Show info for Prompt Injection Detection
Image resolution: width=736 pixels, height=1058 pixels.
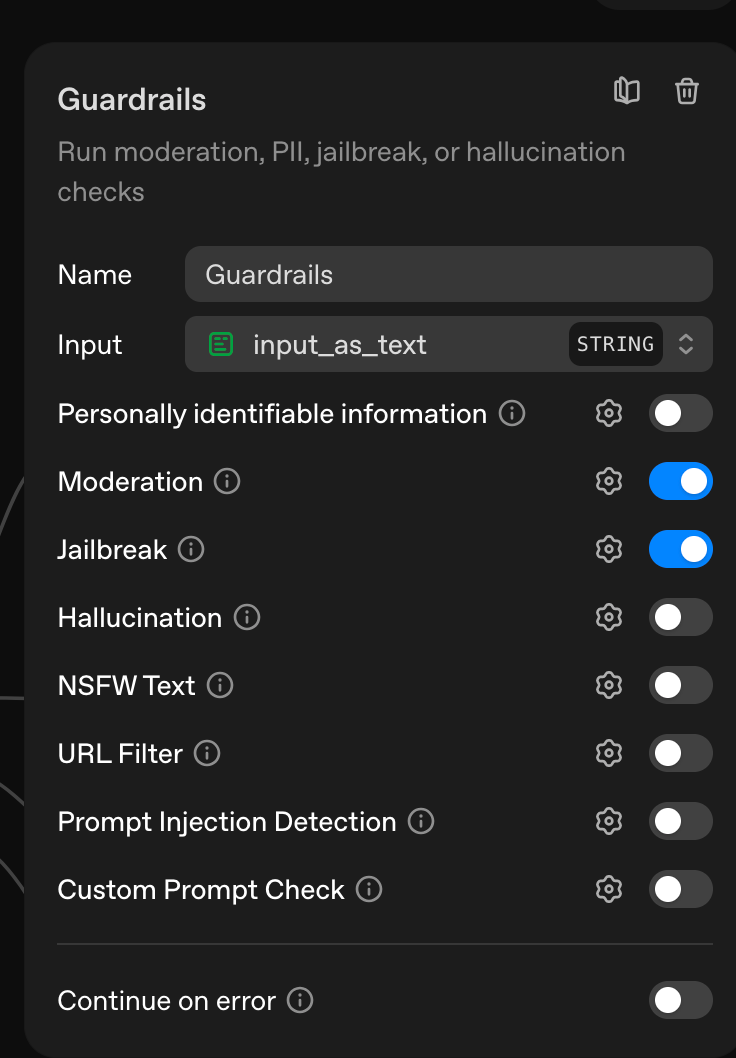click(x=421, y=822)
